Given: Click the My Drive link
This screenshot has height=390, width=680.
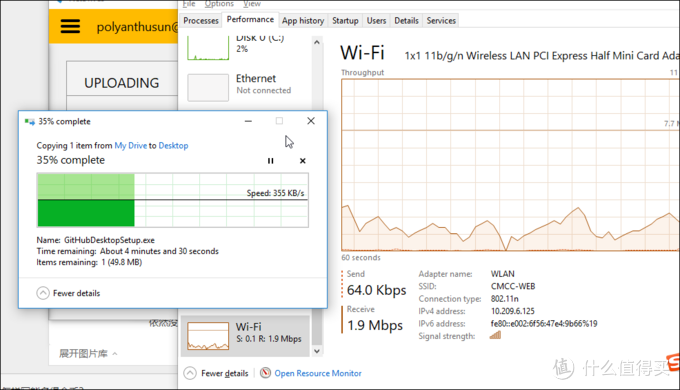Looking at the screenshot, I should [131, 146].
